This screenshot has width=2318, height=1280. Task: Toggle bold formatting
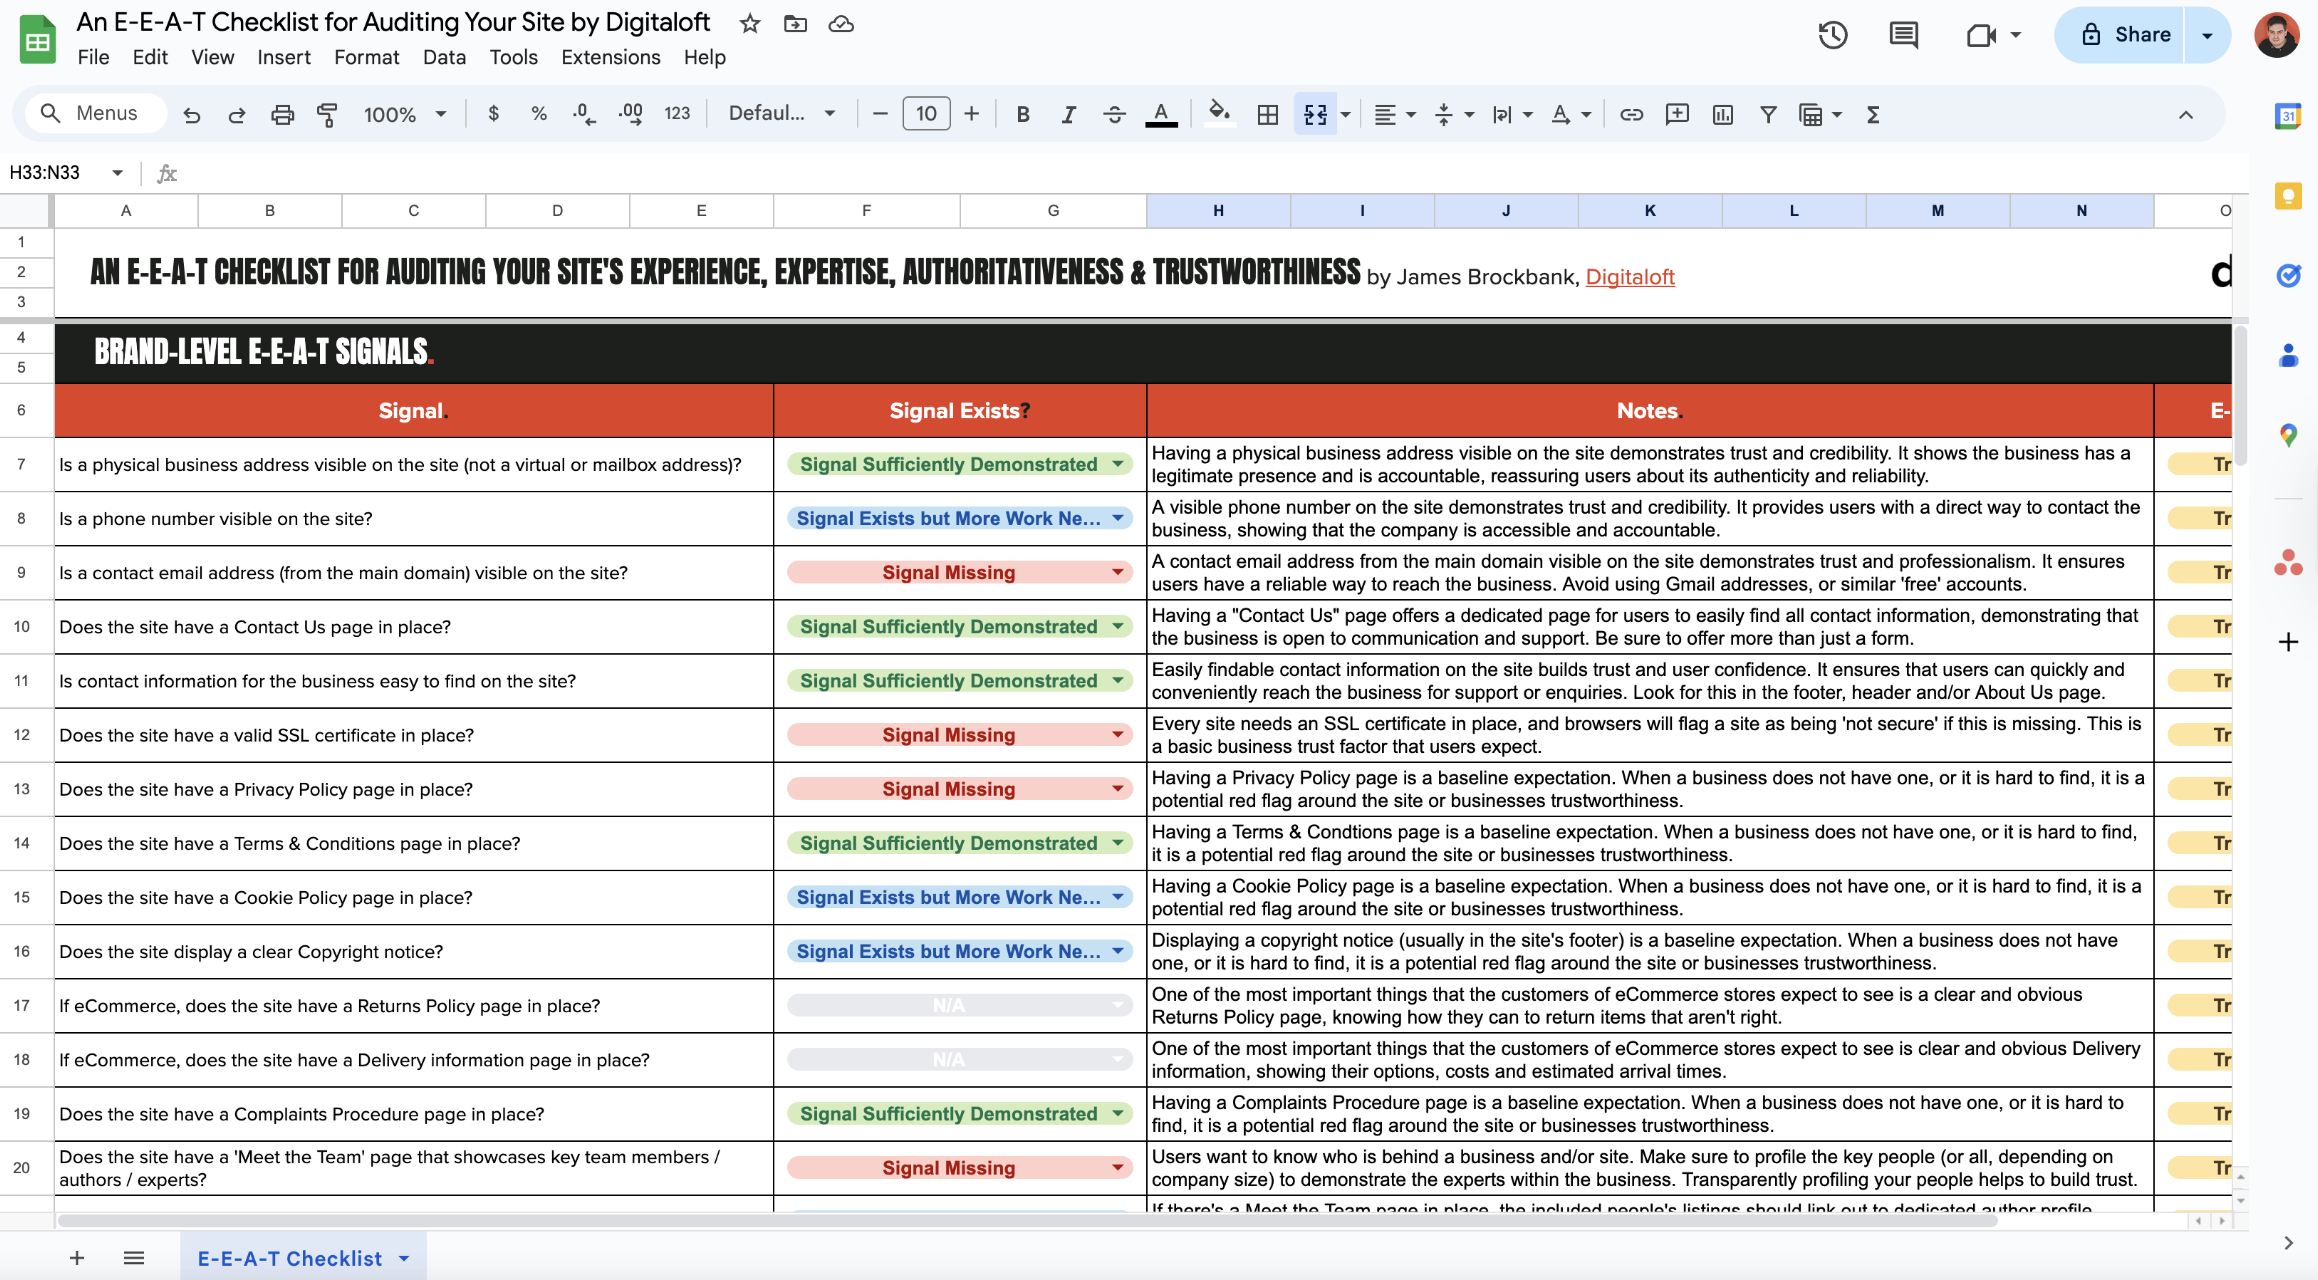point(1022,114)
